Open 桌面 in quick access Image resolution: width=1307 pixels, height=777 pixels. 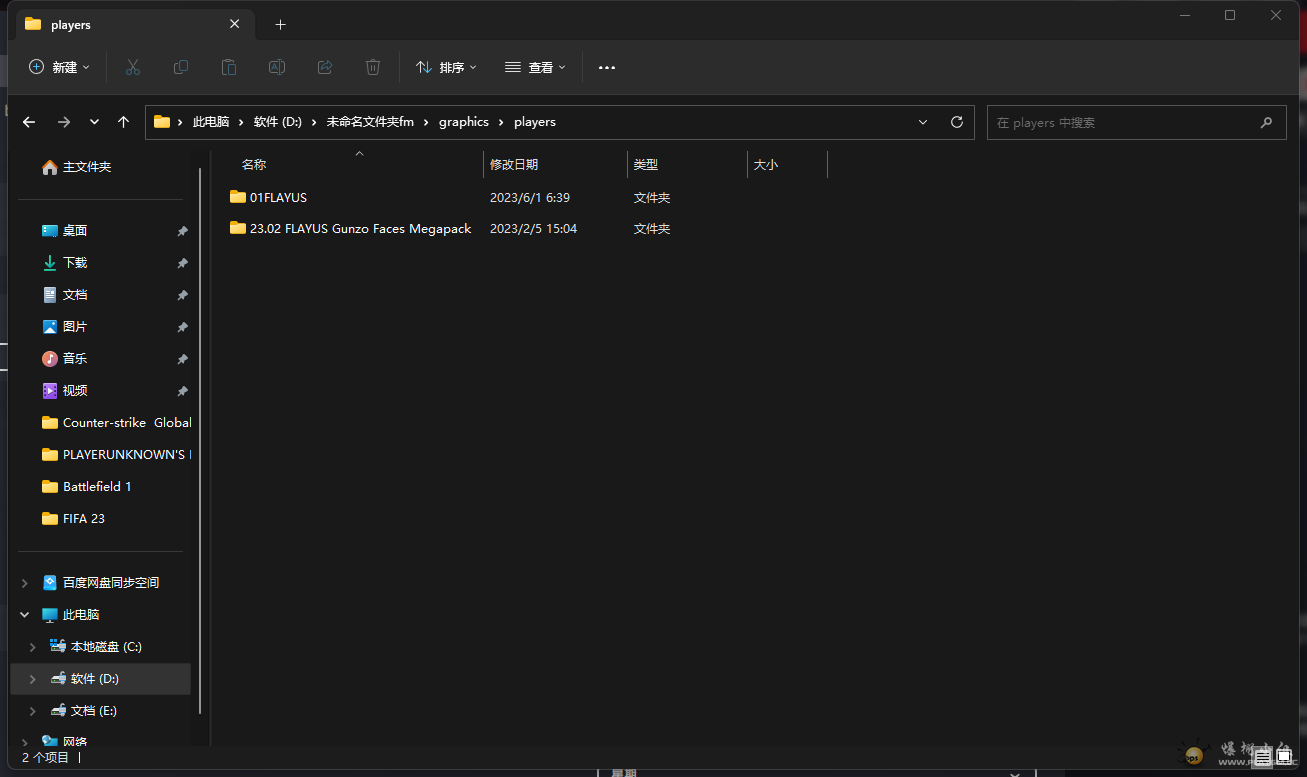[x=65, y=231]
